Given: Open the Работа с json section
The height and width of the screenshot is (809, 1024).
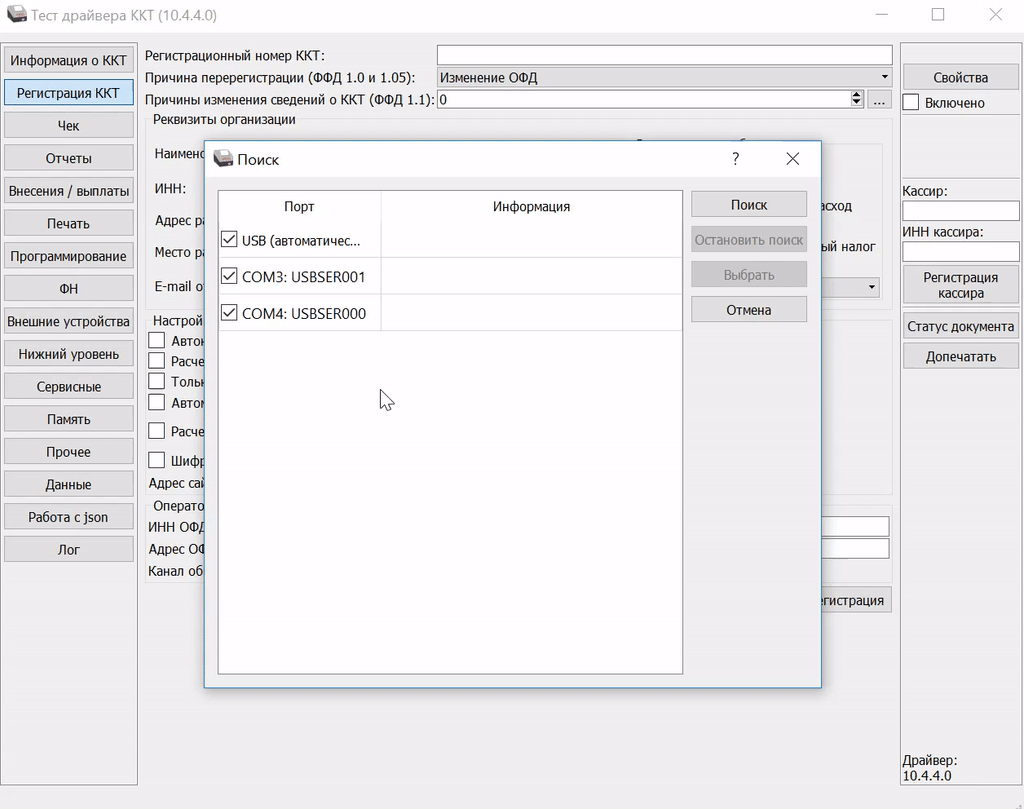Looking at the screenshot, I should click(69, 517).
